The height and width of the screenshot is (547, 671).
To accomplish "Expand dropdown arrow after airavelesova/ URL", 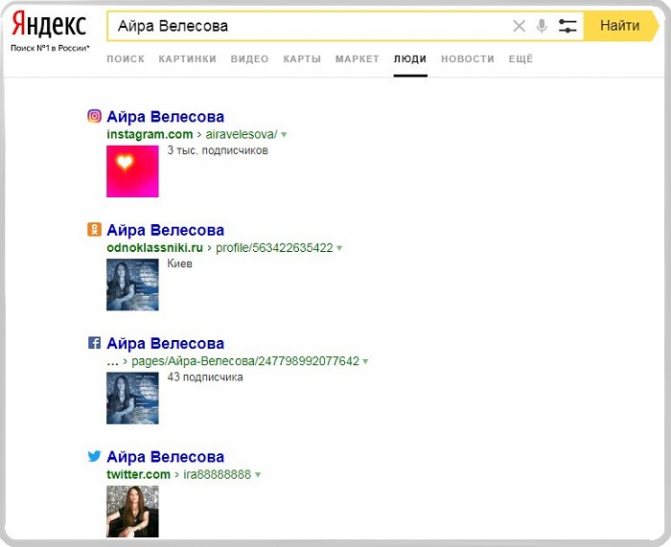I will [284, 135].
